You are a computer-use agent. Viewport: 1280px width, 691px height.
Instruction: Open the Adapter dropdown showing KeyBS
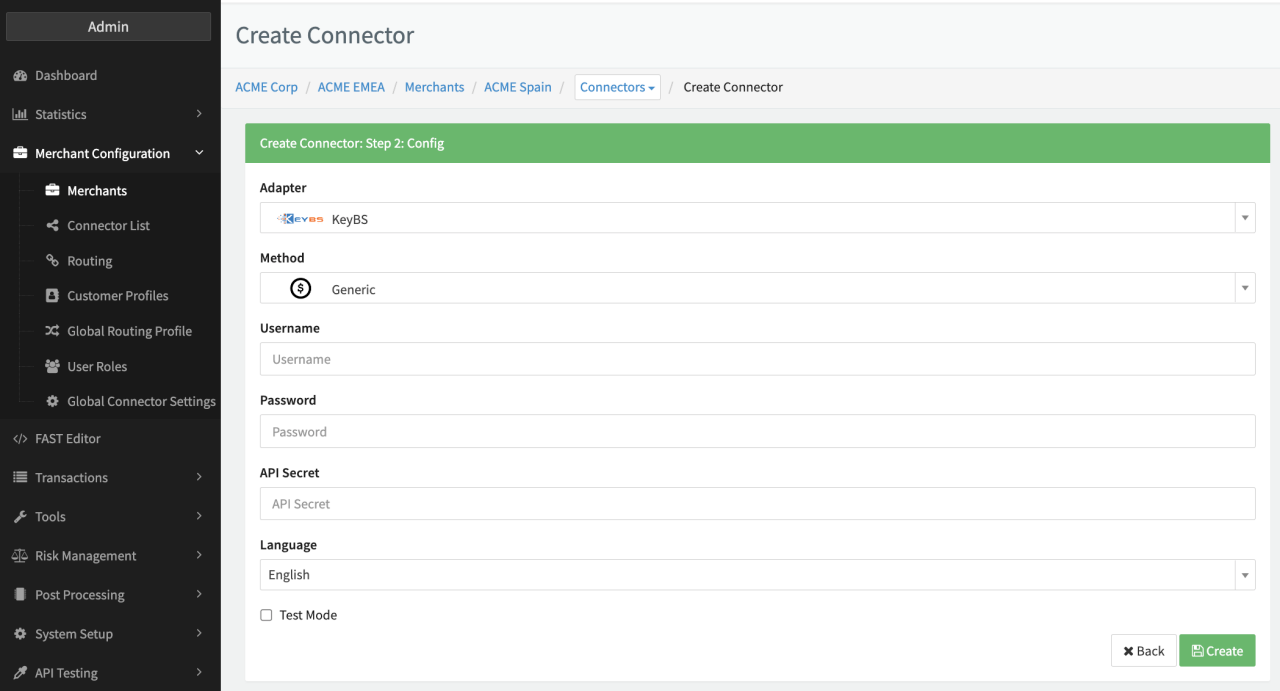[x=757, y=218]
